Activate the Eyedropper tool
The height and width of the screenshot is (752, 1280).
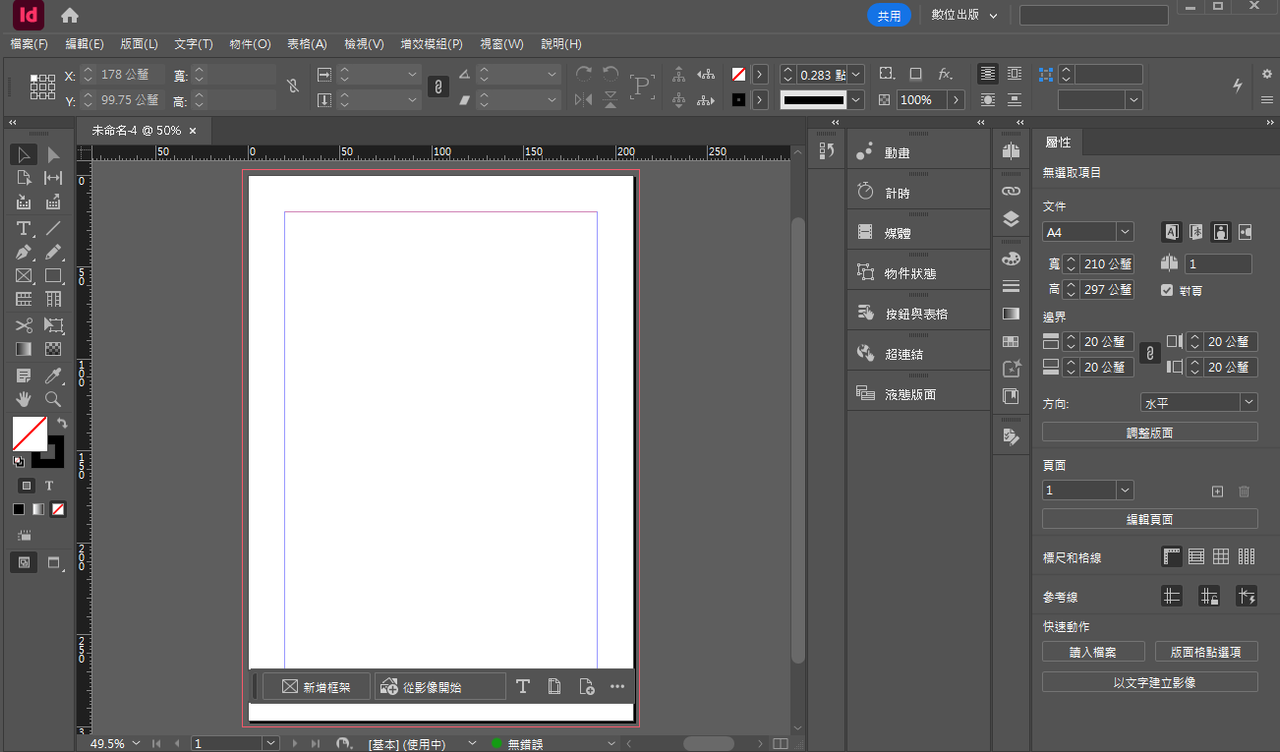(53, 375)
